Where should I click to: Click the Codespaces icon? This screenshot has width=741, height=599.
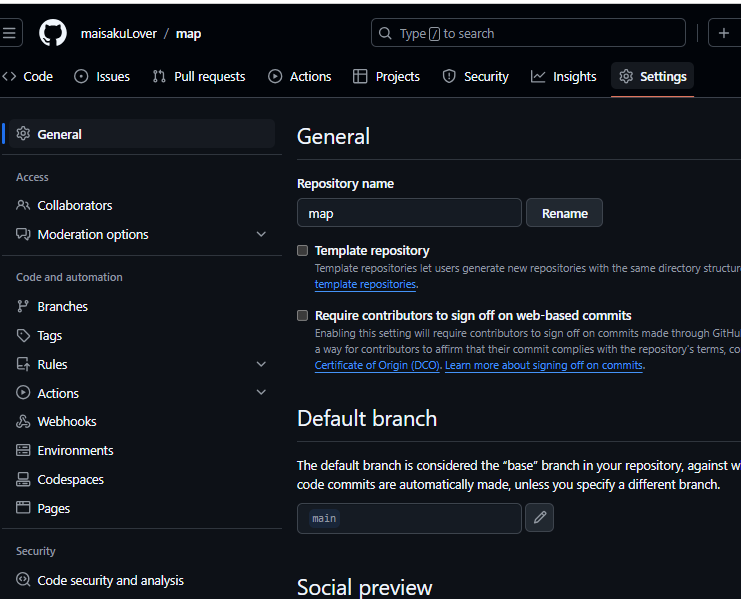click(23, 479)
